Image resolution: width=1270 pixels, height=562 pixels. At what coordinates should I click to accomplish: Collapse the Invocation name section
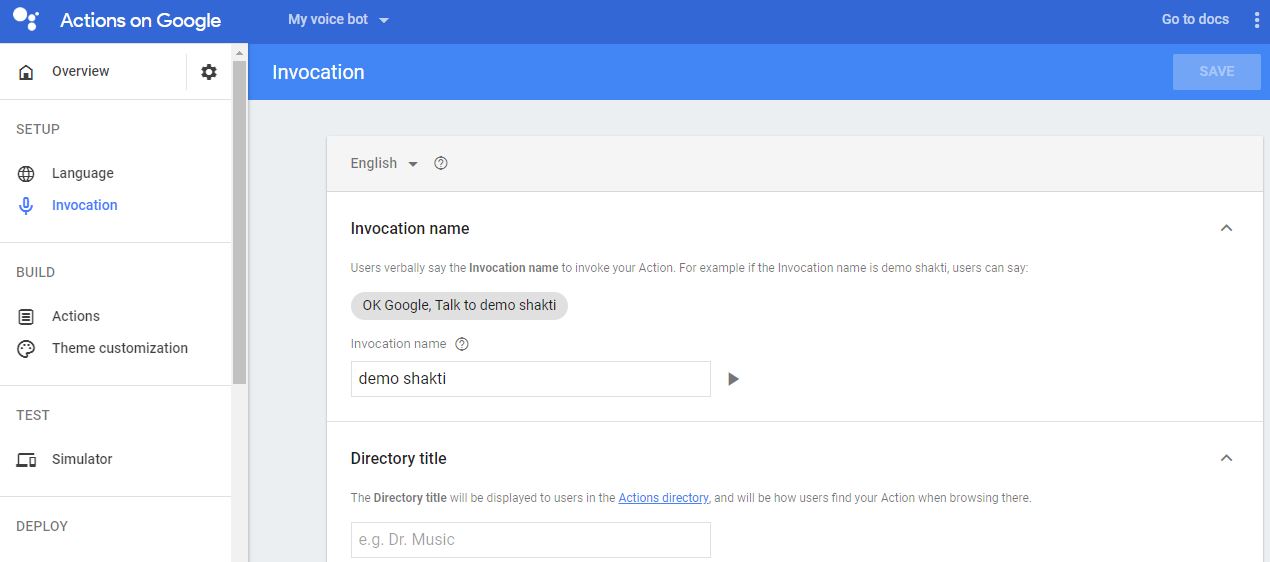click(x=1226, y=228)
